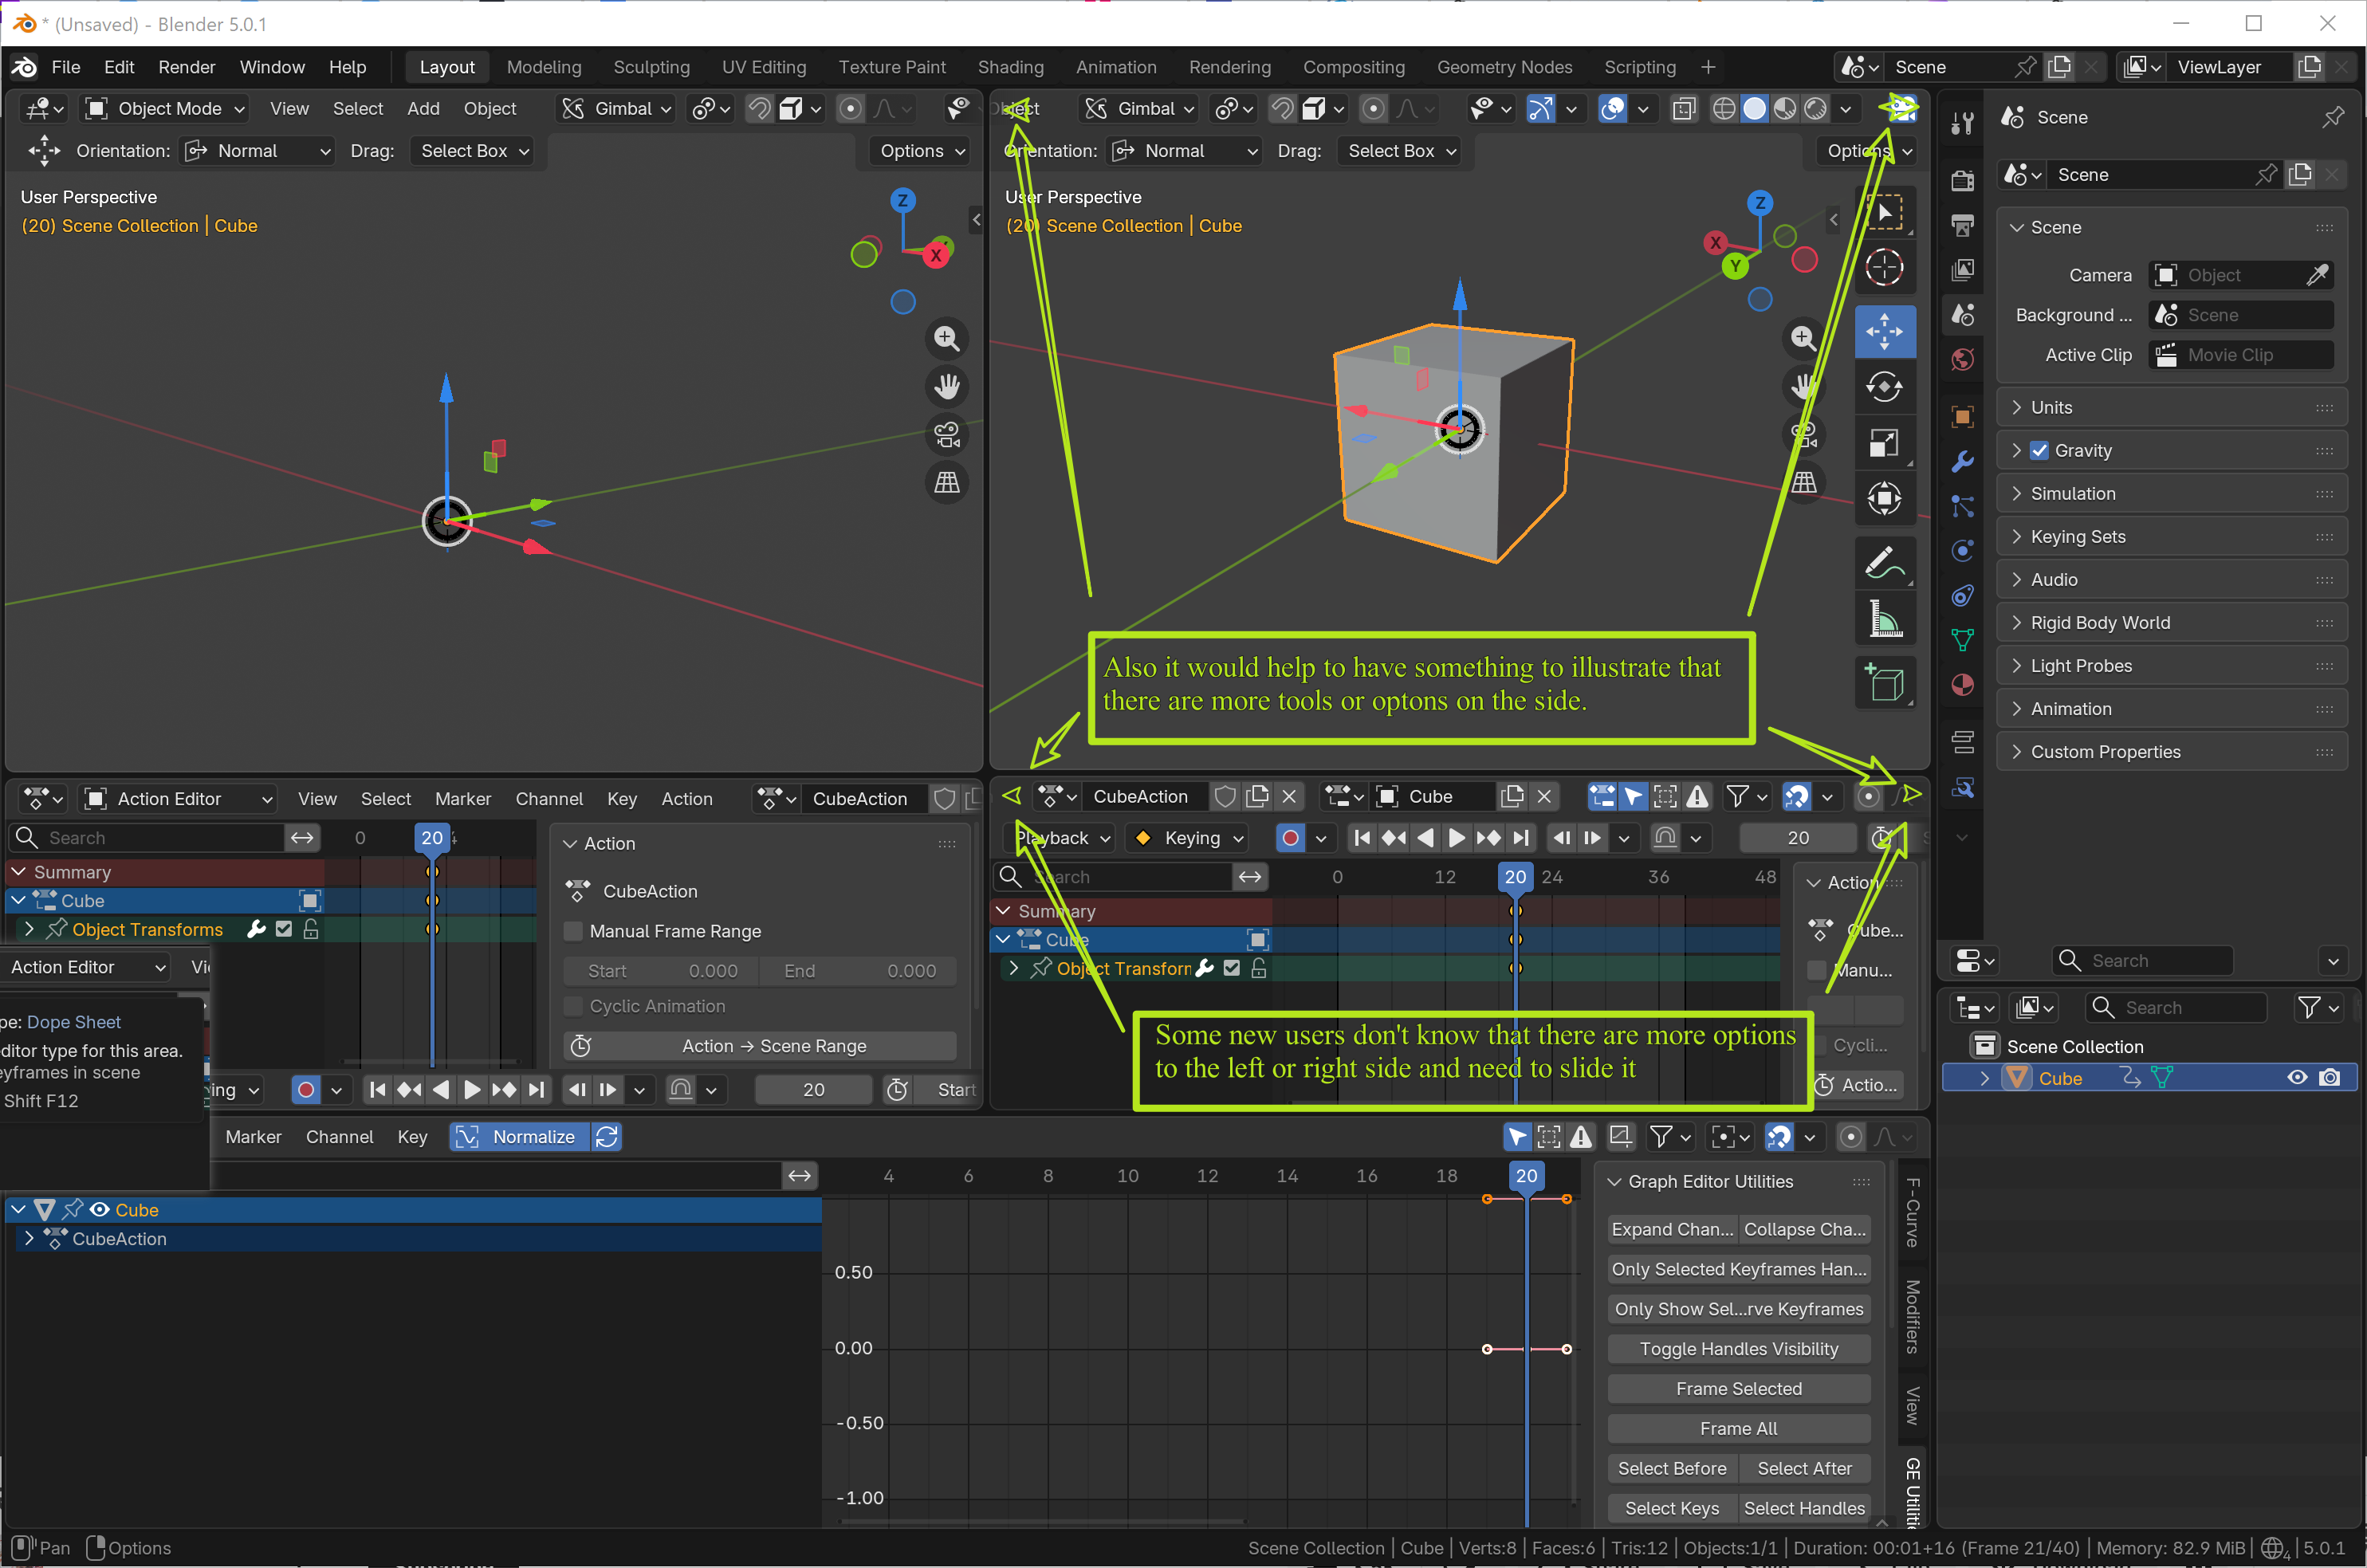Open the Object Mode dropdown
2367x1568 pixels.
click(165, 108)
